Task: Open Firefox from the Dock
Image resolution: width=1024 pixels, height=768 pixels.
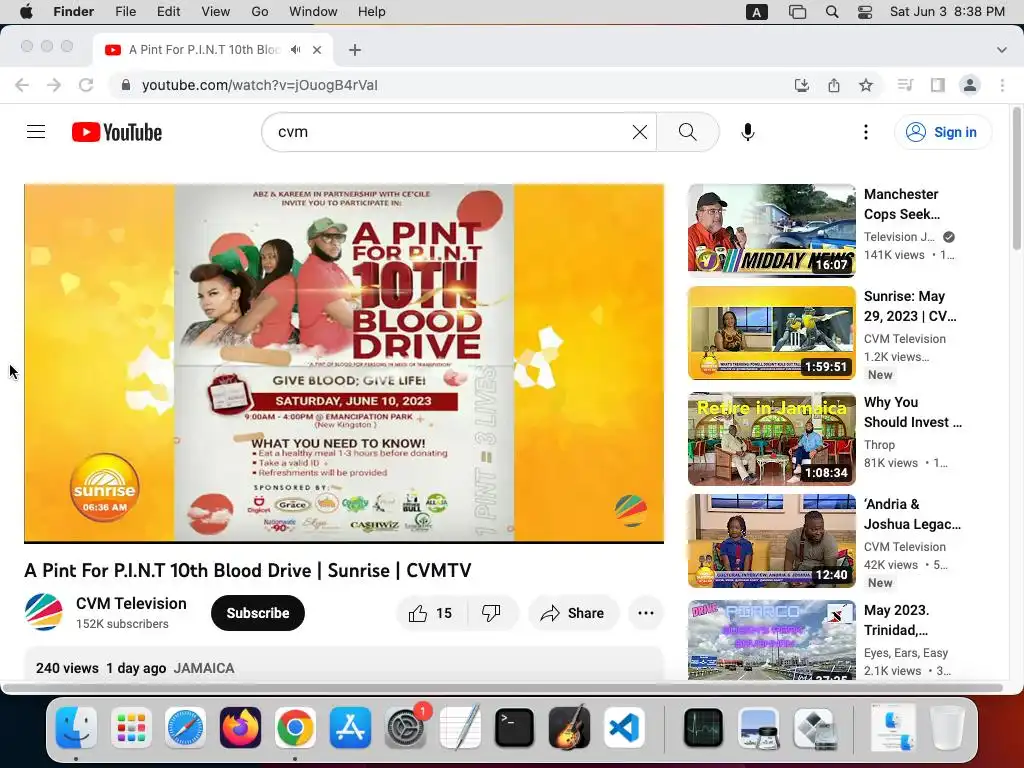Action: coord(240,727)
